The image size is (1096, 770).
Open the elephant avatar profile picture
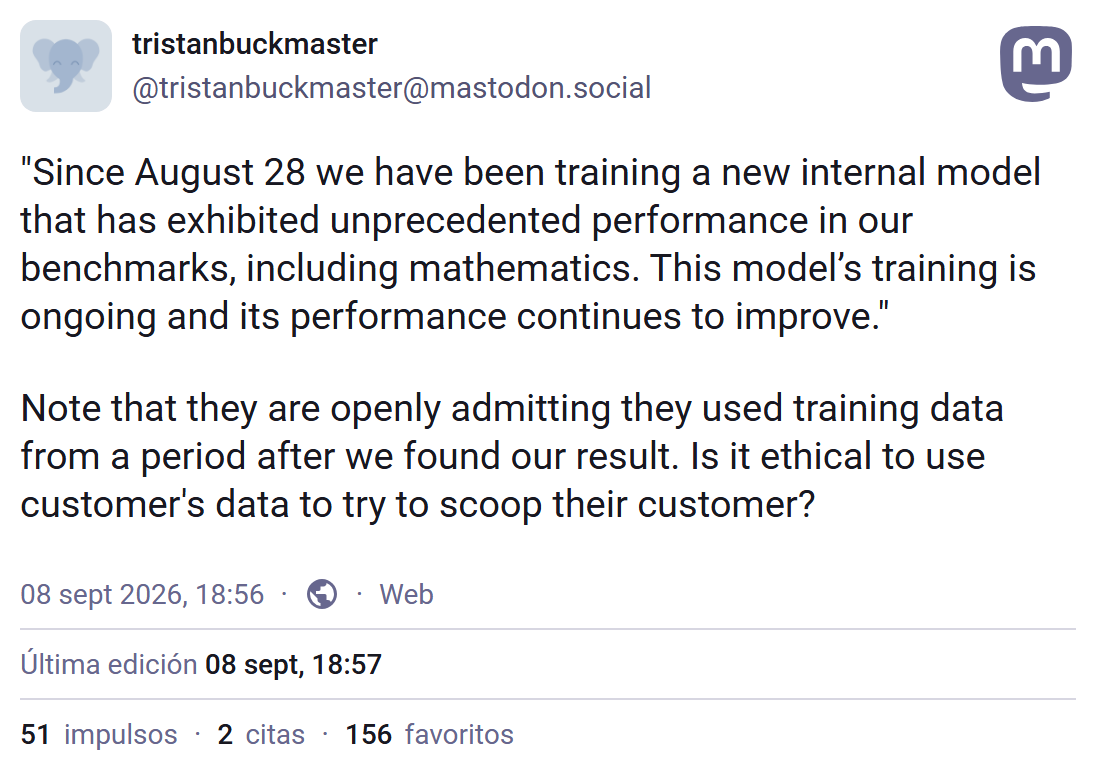point(66,66)
